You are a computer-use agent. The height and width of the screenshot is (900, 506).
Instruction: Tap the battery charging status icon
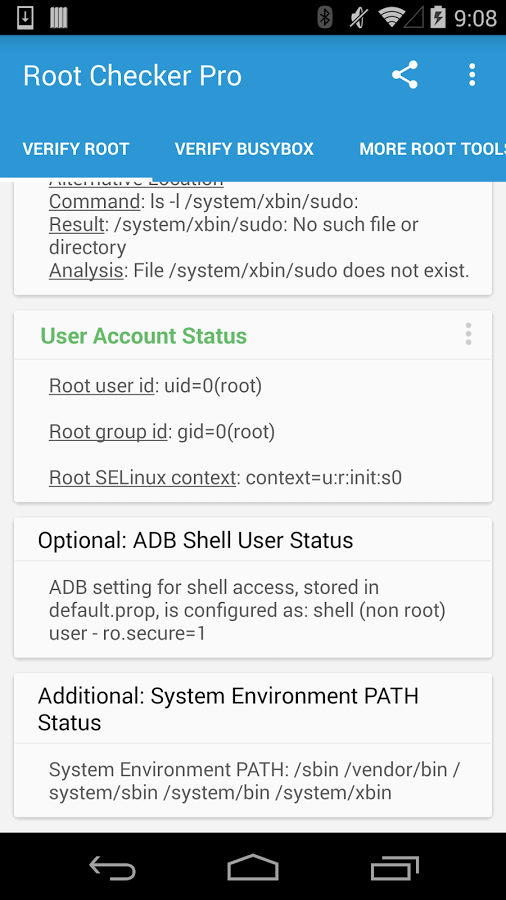tap(438, 18)
